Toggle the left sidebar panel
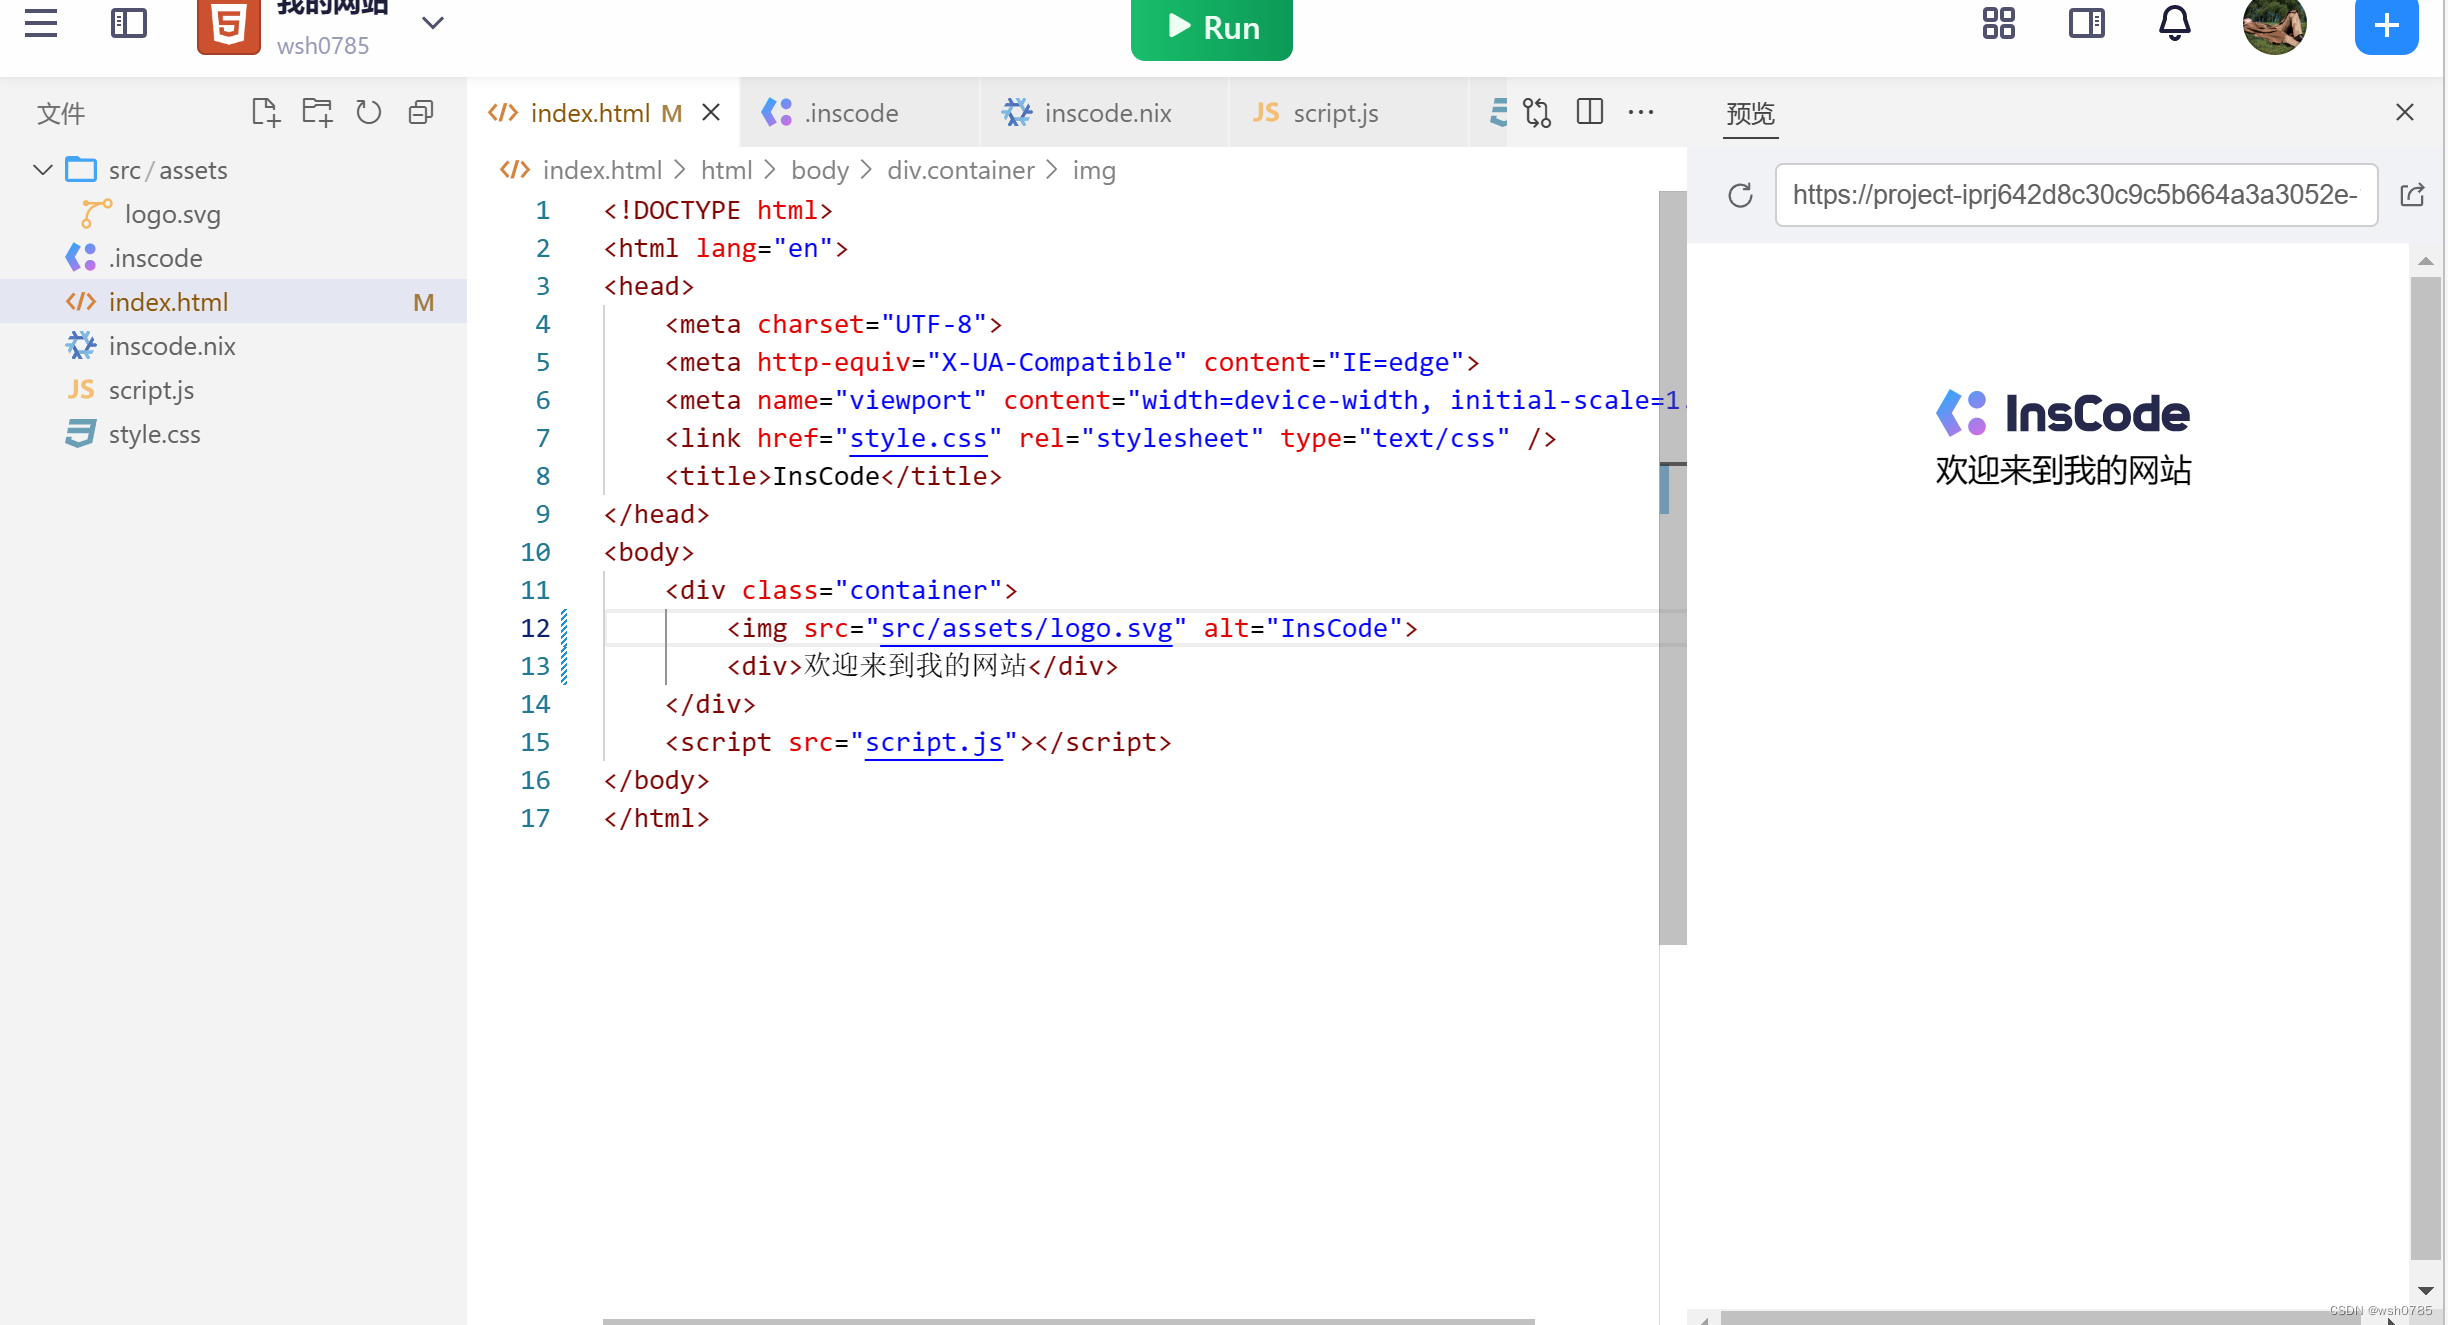Image resolution: width=2448 pixels, height=1325 pixels. point(129,24)
